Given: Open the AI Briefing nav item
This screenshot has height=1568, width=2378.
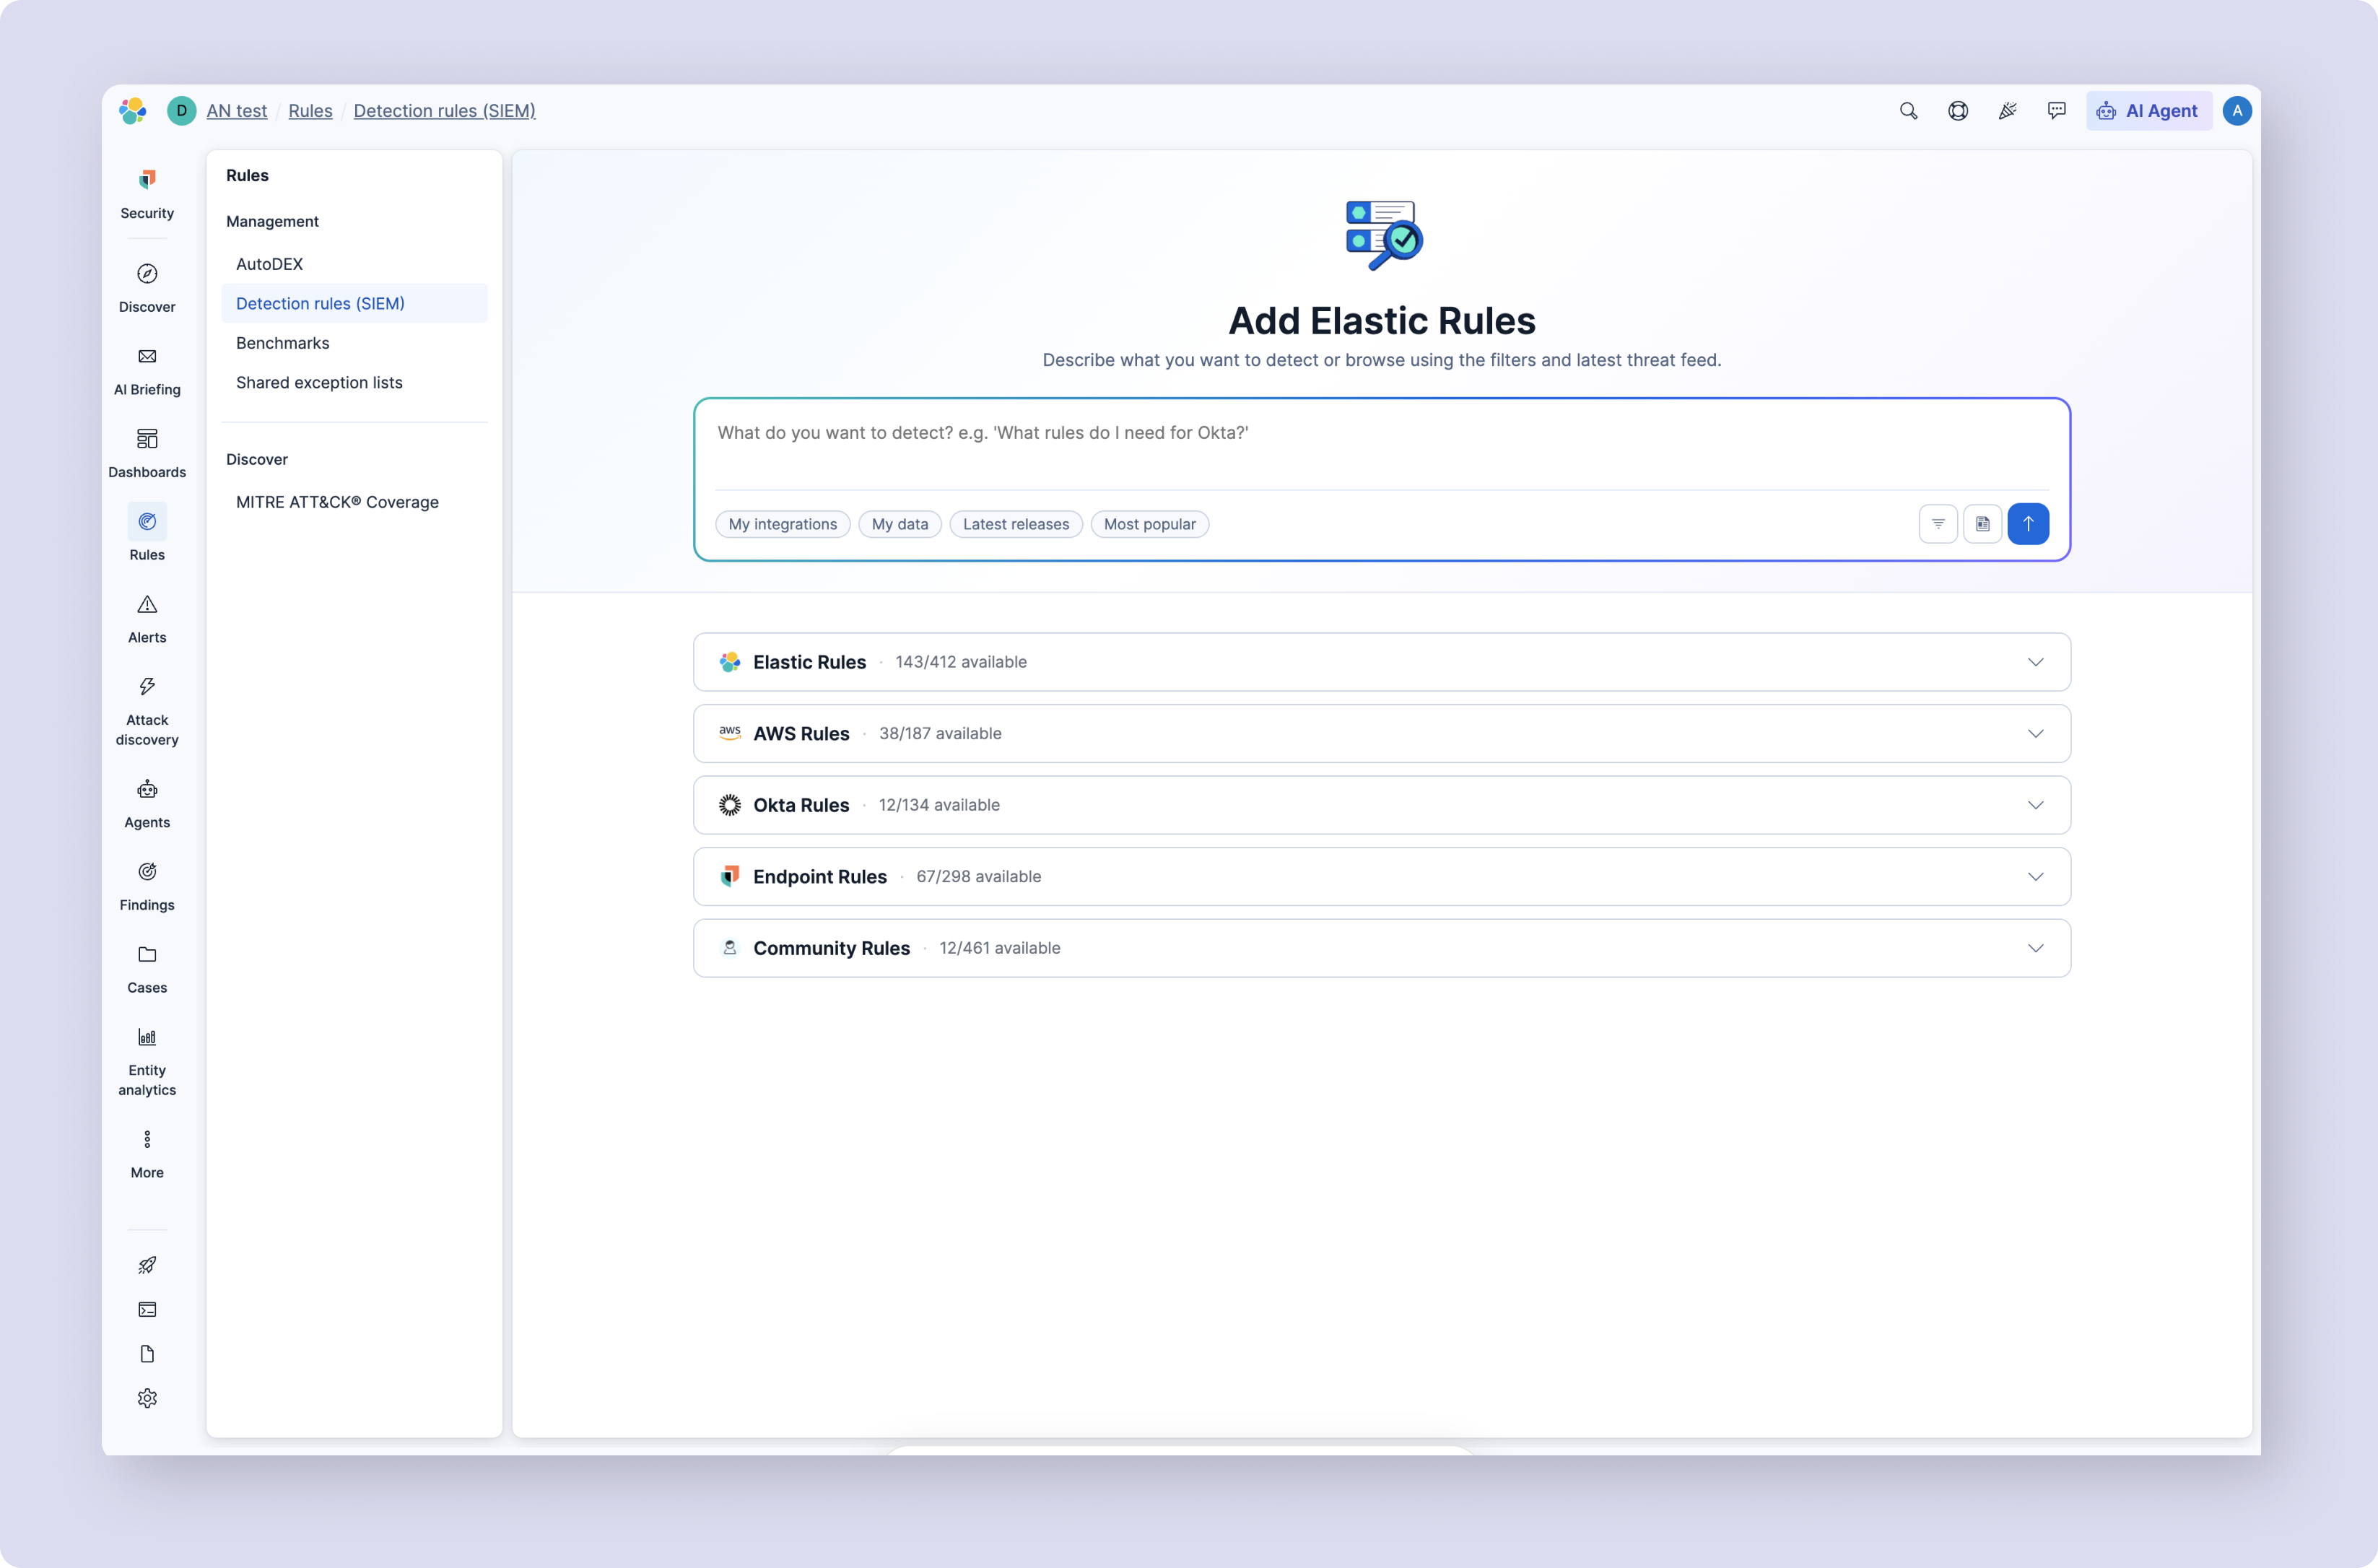Looking at the screenshot, I should tap(147, 371).
